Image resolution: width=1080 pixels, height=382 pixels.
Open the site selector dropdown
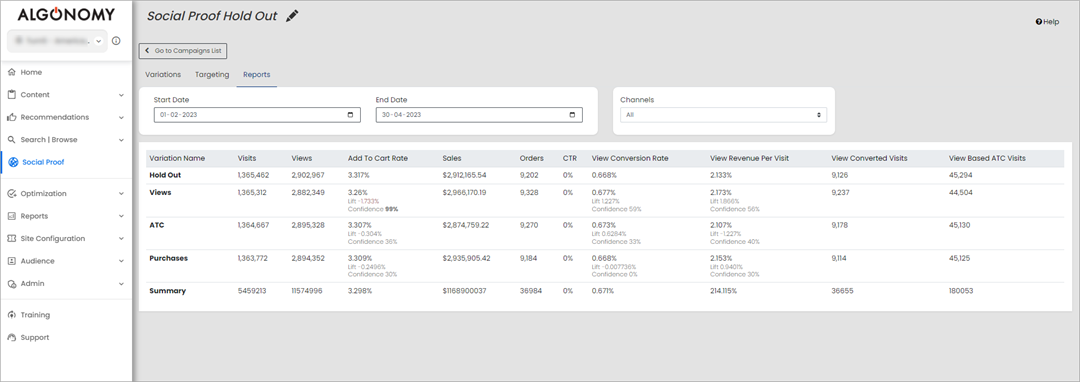57,41
